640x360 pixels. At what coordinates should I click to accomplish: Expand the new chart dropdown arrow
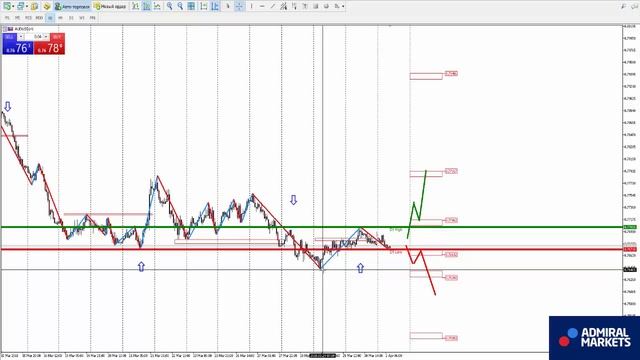[x=13, y=6]
